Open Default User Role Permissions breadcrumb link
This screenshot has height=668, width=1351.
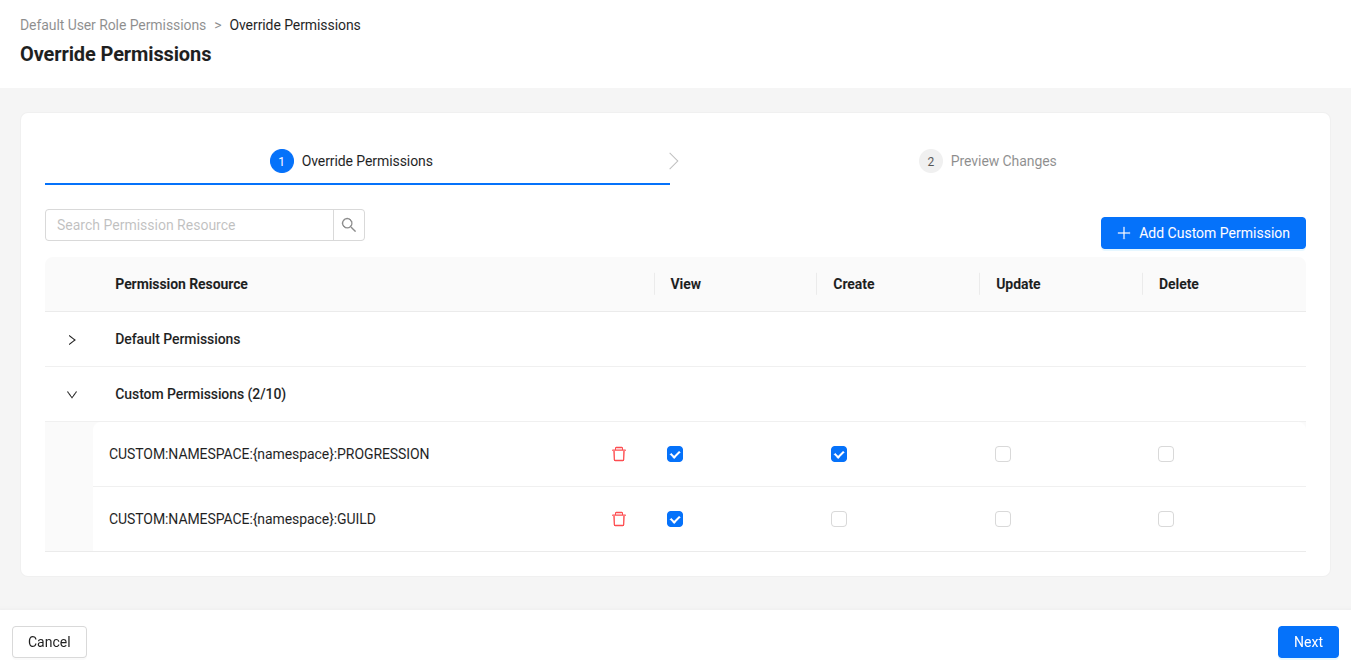(x=112, y=24)
